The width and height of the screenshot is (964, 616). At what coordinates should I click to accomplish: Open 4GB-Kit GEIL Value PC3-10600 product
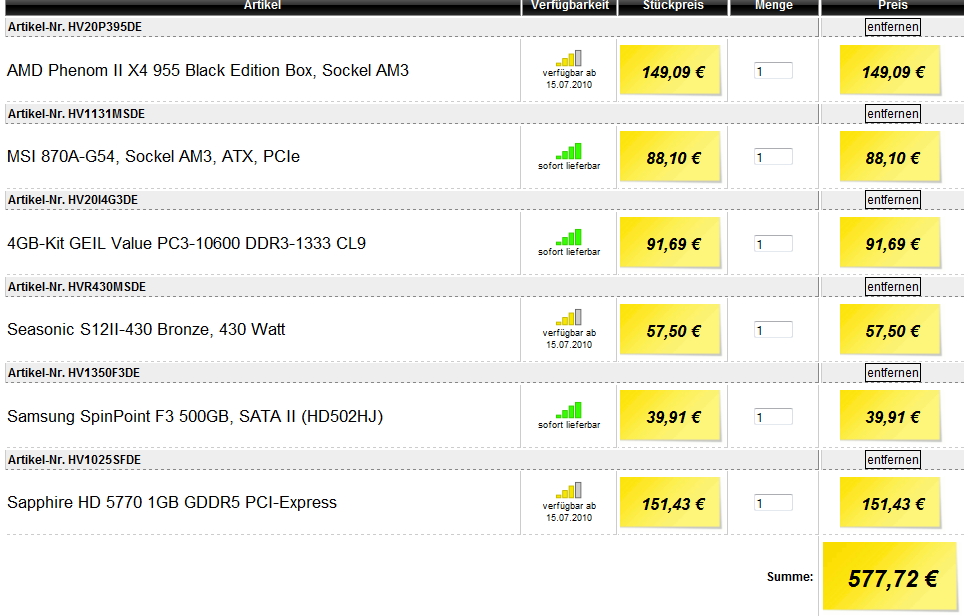pos(186,243)
